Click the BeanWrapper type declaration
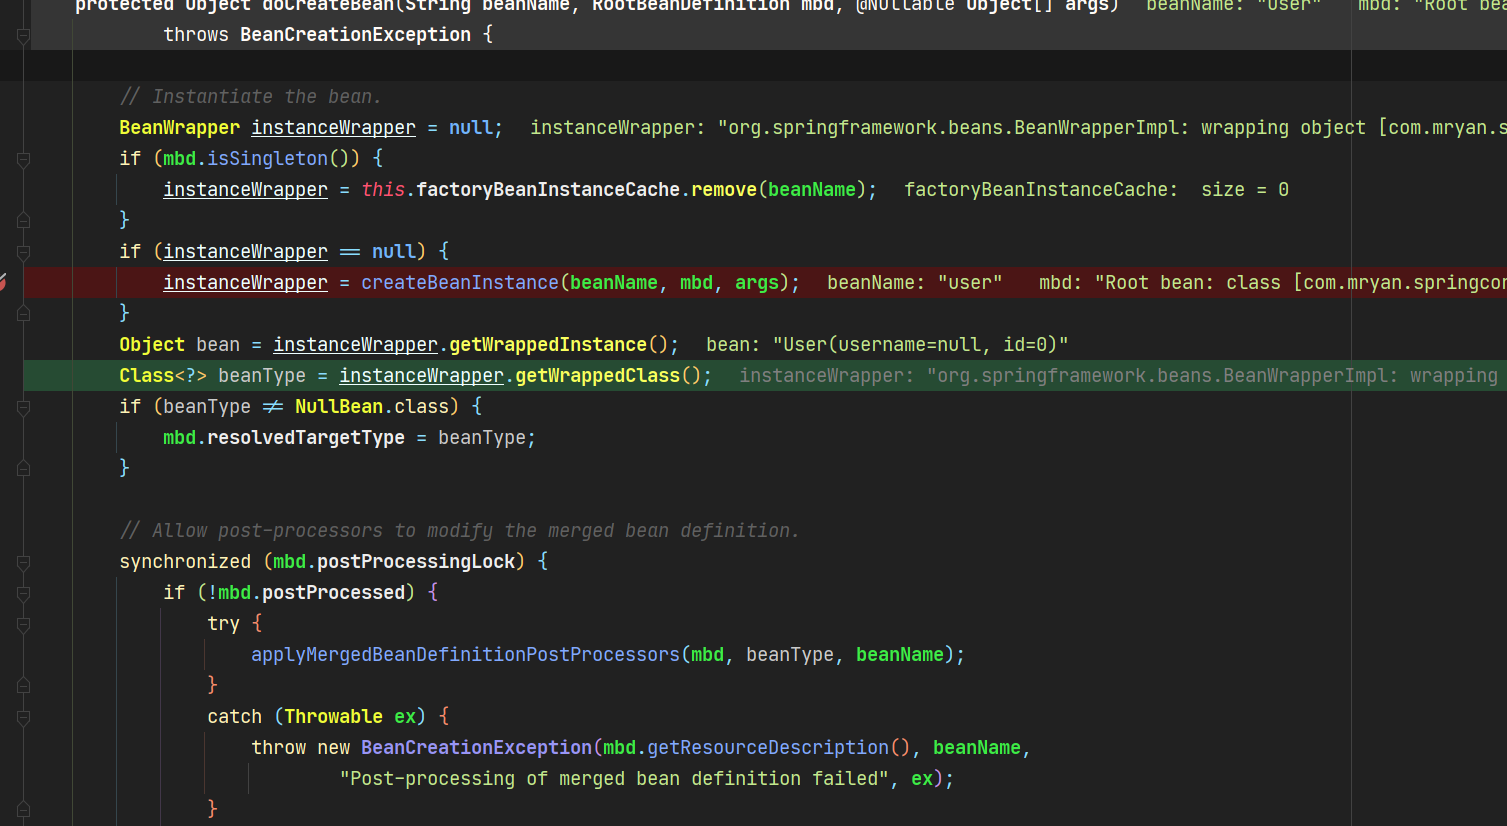Viewport: 1507px width, 826px height. coord(179,128)
